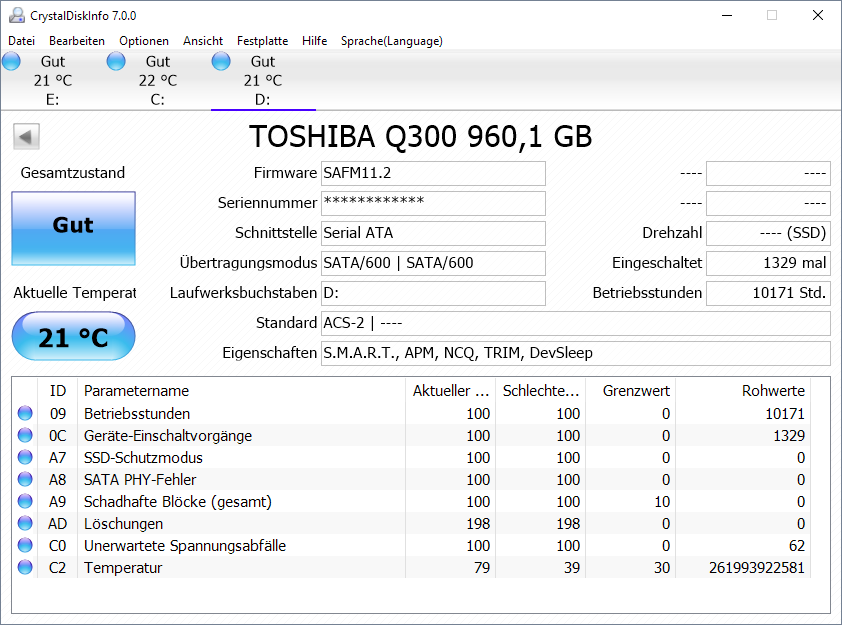842x625 pixels.
Task: Open the Bearbeiten menu
Action: pyautogui.click(x=77, y=41)
